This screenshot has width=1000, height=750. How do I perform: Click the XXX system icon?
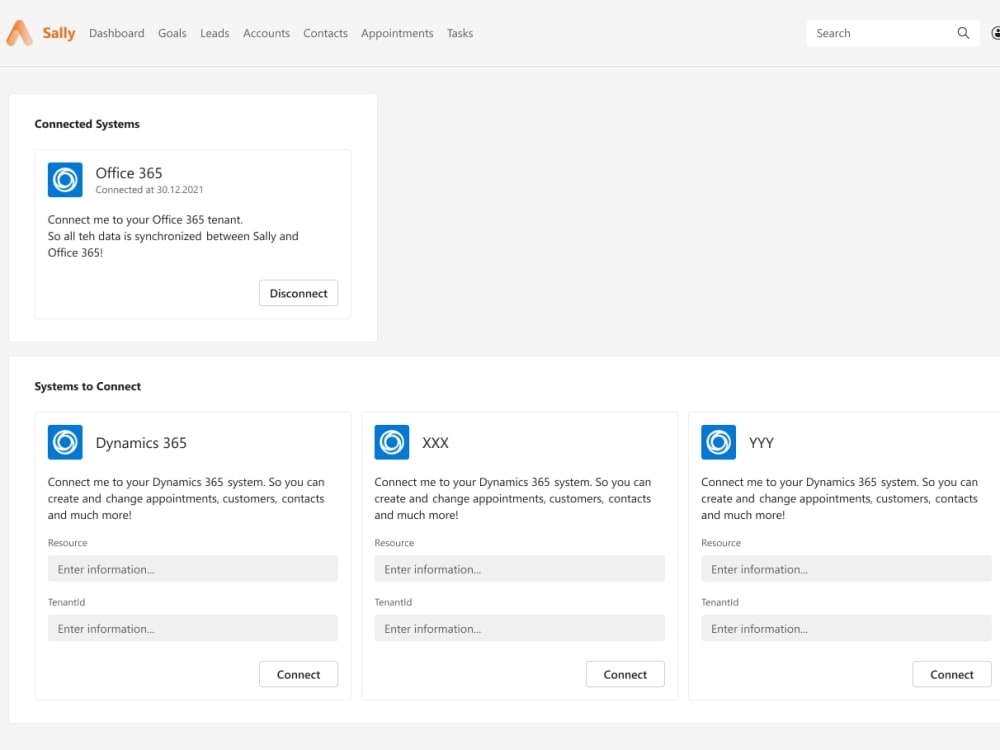click(x=391, y=442)
